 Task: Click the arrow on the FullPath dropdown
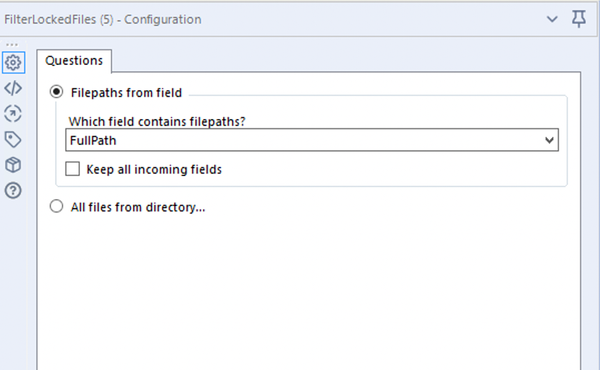[549, 140]
